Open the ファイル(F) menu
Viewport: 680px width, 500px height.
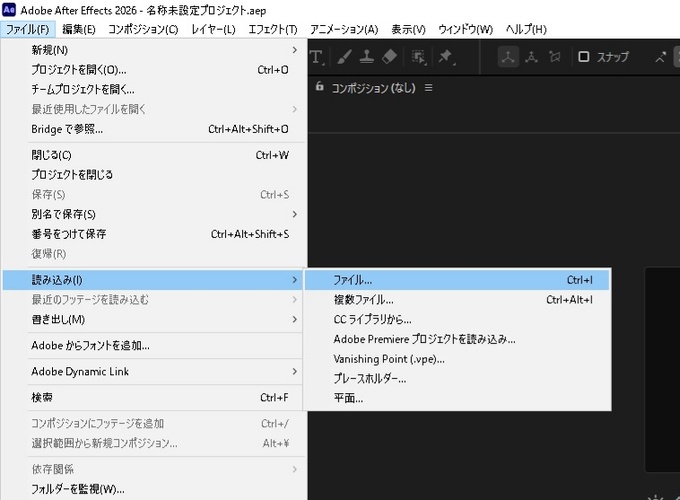(27, 29)
